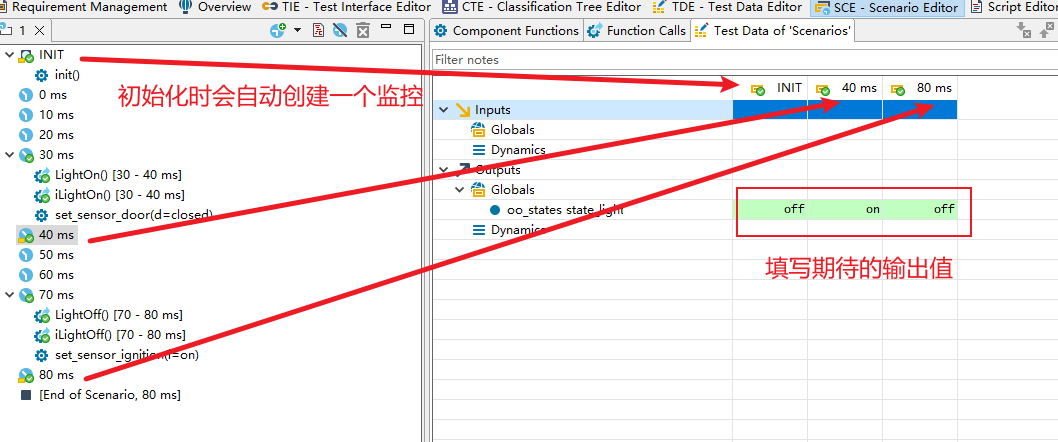The height and width of the screenshot is (442, 1058).
Task: Open TIE - Test Interface Editor
Action: pos(347,7)
